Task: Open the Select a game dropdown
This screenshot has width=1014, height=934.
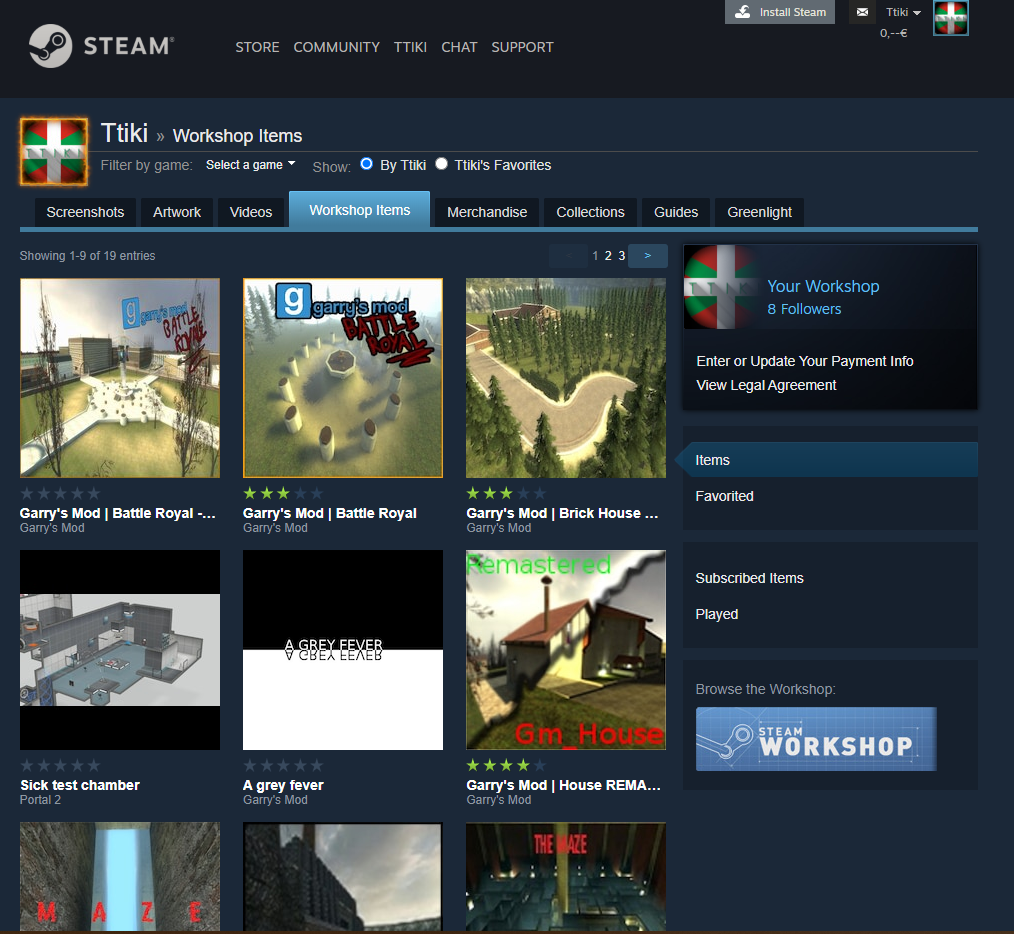Action: (250, 165)
